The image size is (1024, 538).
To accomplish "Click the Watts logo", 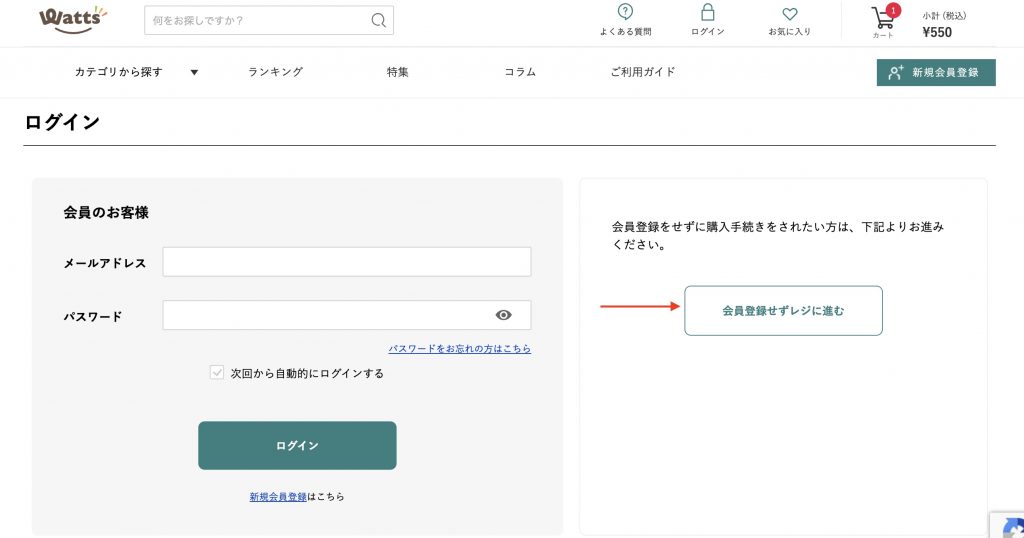I will 73,19.
